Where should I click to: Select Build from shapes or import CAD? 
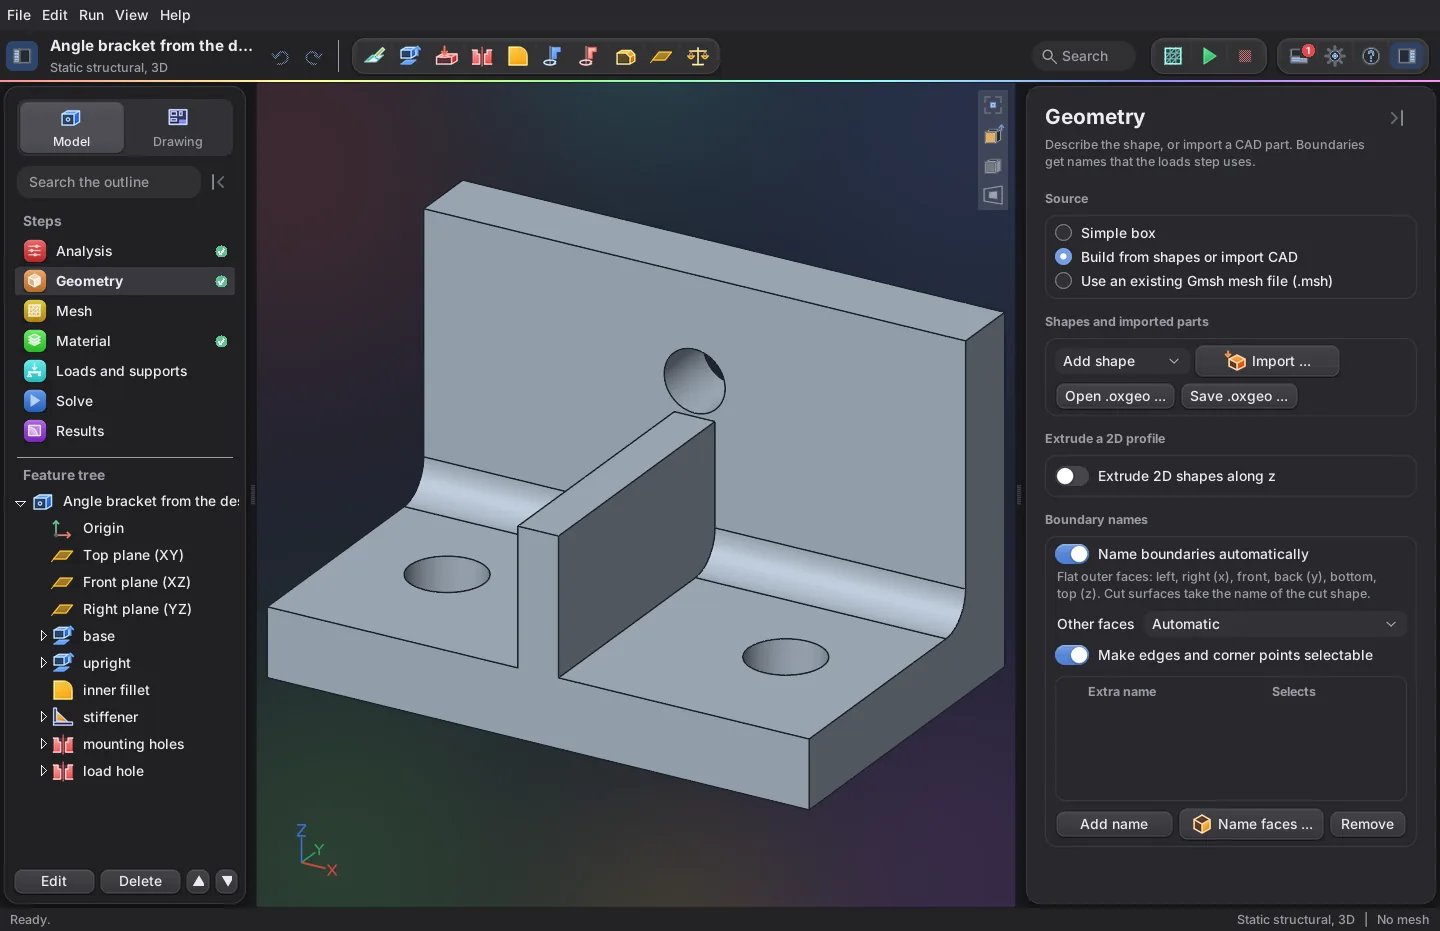pos(1064,256)
